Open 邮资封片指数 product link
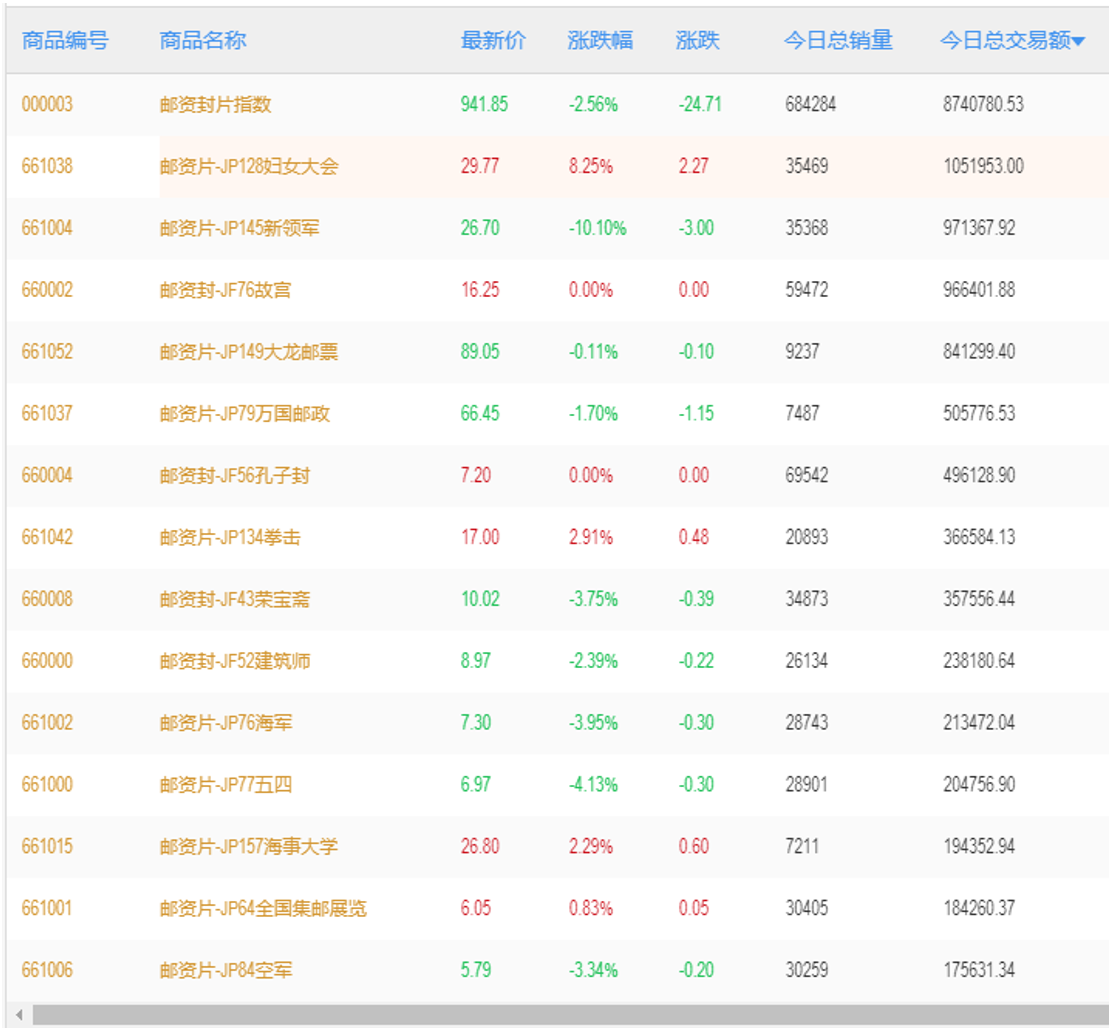The width and height of the screenshot is (1119, 1030). click(216, 105)
